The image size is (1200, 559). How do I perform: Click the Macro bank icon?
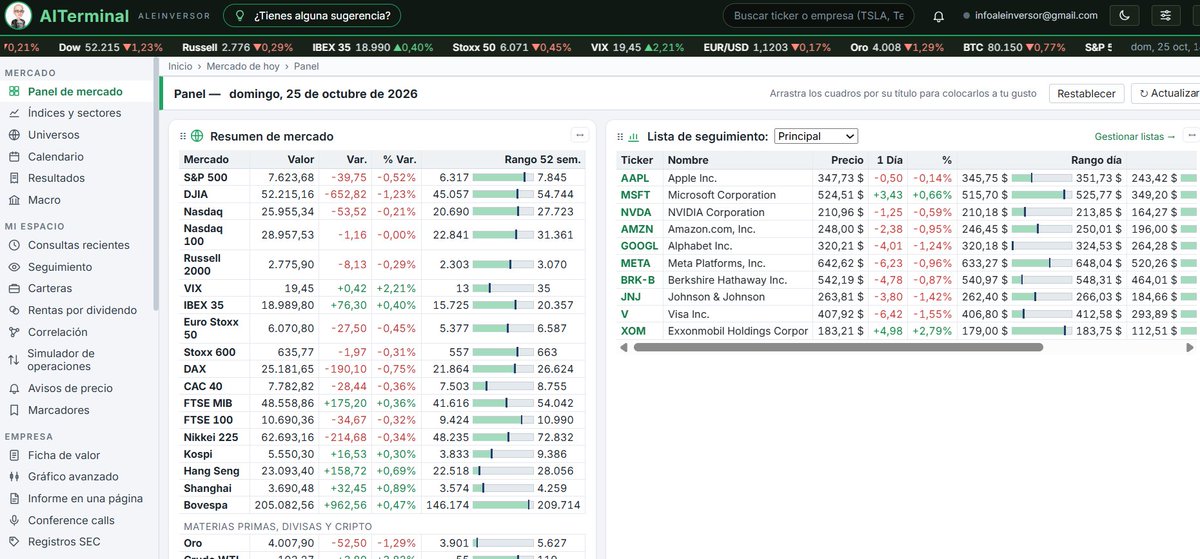pos(15,200)
